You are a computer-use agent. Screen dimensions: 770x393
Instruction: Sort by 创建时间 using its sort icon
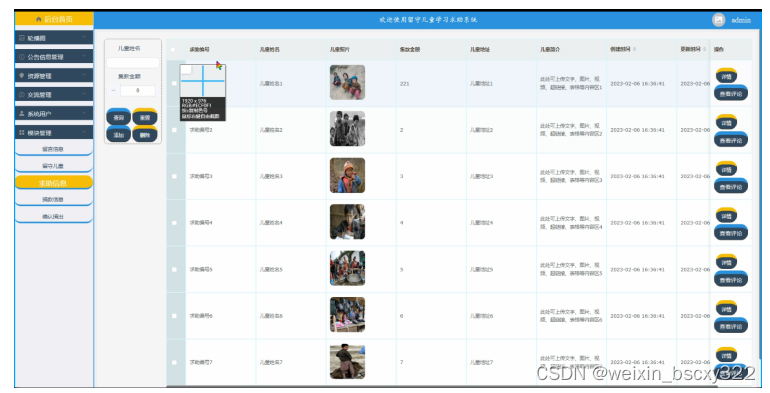coord(634,49)
